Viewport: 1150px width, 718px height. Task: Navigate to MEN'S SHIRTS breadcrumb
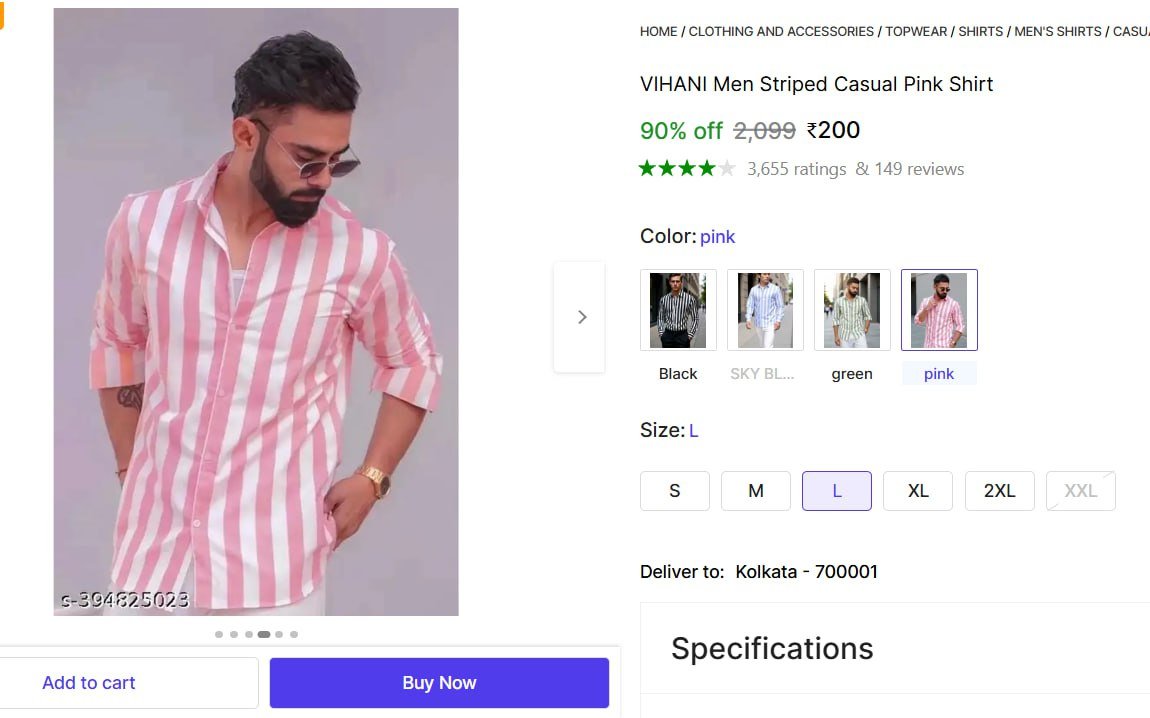click(1058, 32)
